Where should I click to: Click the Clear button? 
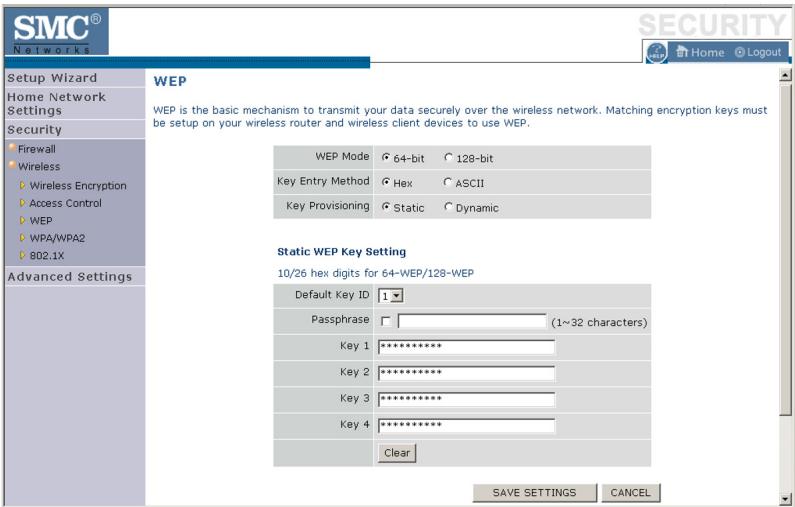[x=397, y=453]
